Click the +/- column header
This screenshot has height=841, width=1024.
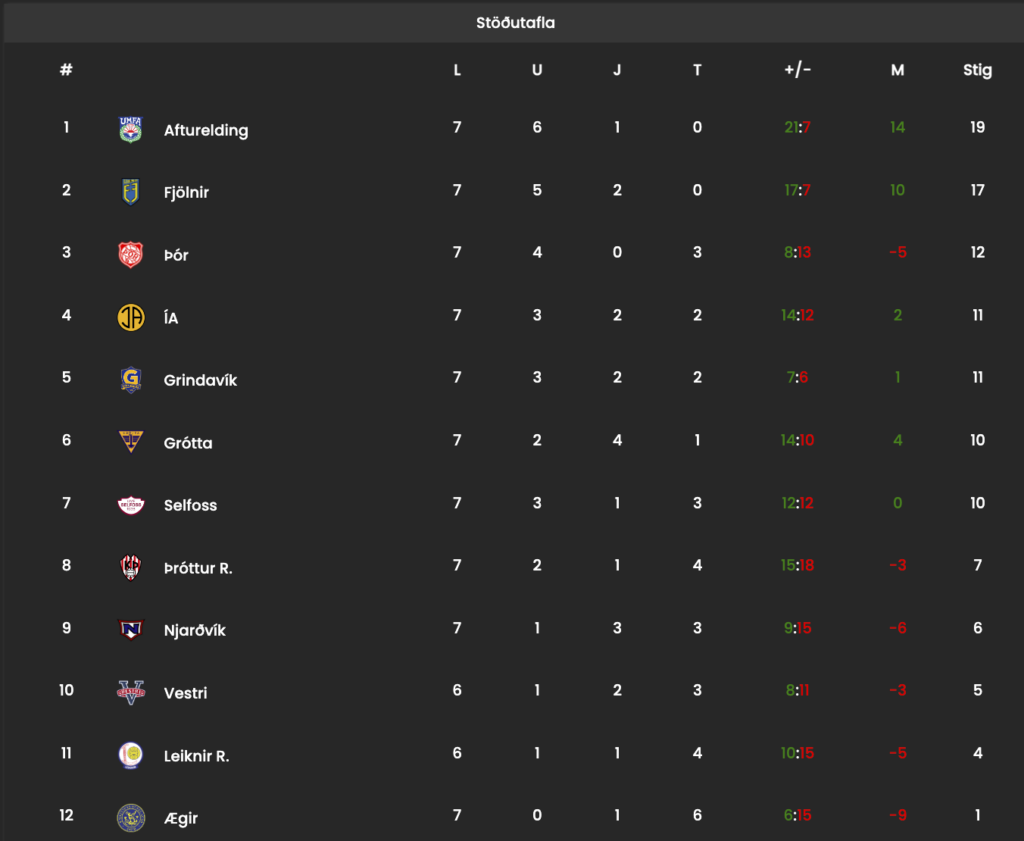(797, 69)
